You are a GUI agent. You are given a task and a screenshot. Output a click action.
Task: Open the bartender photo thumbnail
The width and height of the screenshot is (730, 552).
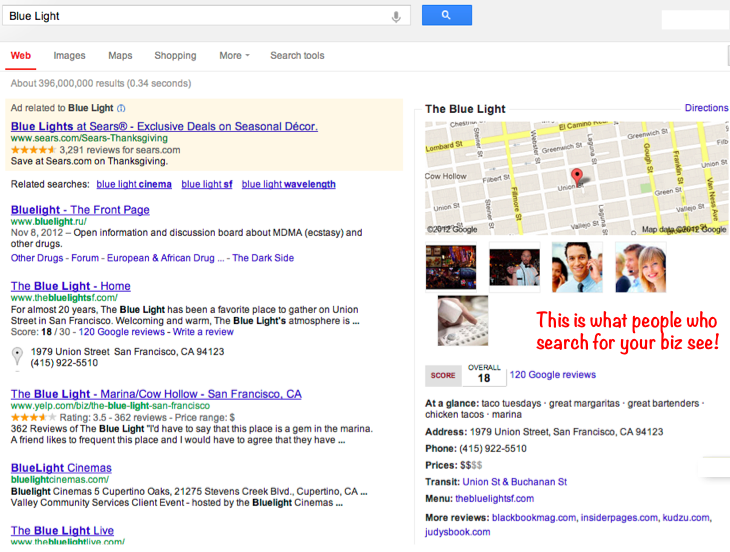(x=514, y=267)
